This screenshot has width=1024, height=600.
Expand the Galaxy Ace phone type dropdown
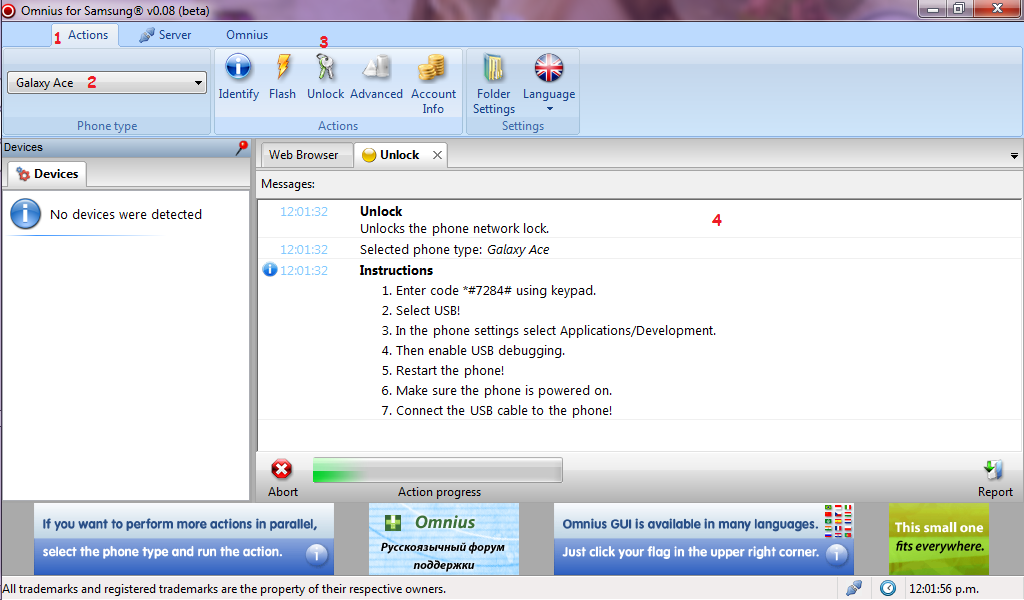107,83
